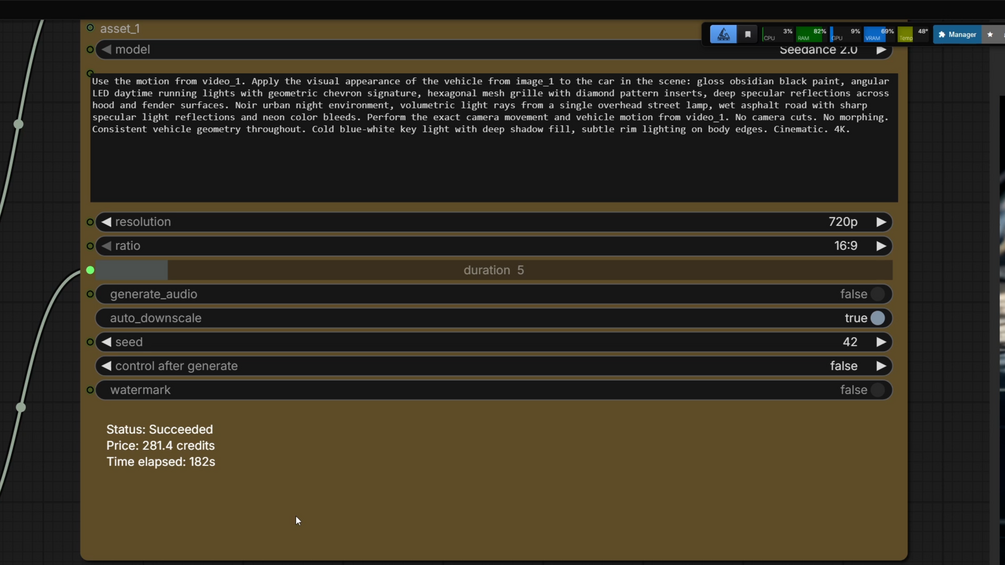Open the ratio 16:9 dropdown
1005x565 pixels.
[x=494, y=246]
